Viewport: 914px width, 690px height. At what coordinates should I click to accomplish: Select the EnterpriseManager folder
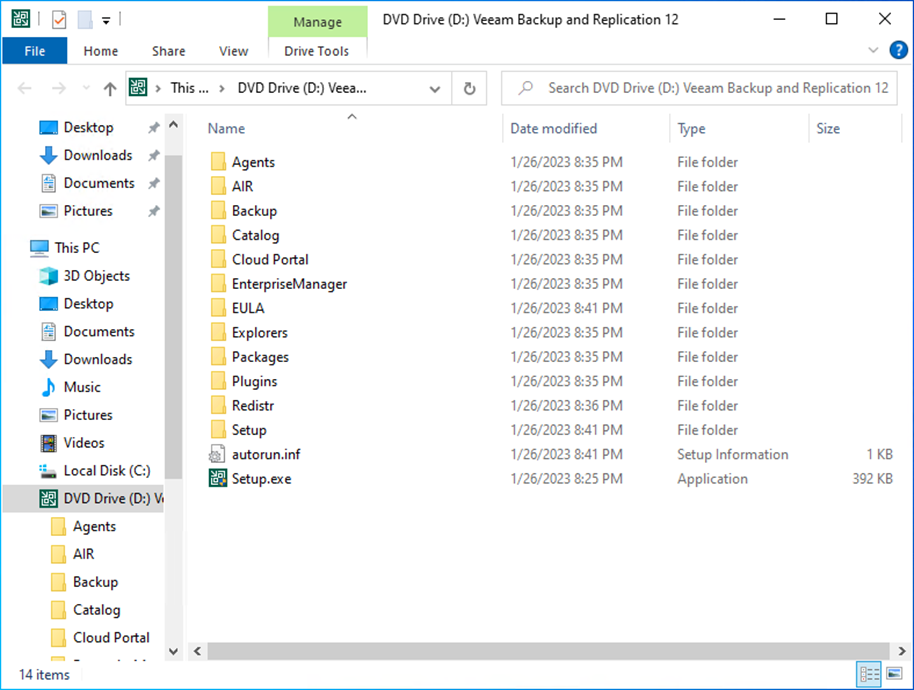tap(289, 284)
